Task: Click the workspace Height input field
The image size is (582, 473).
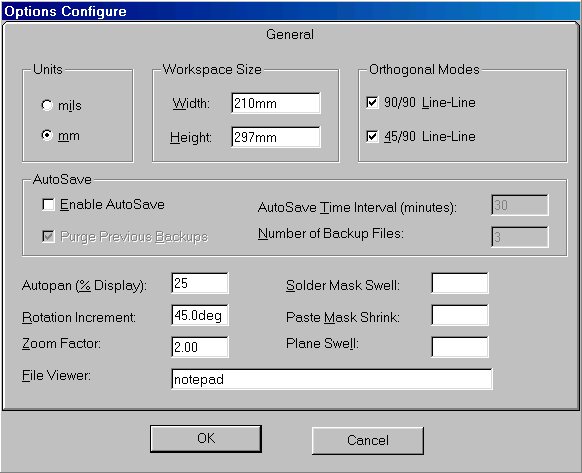Action: (x=275, y=137)
